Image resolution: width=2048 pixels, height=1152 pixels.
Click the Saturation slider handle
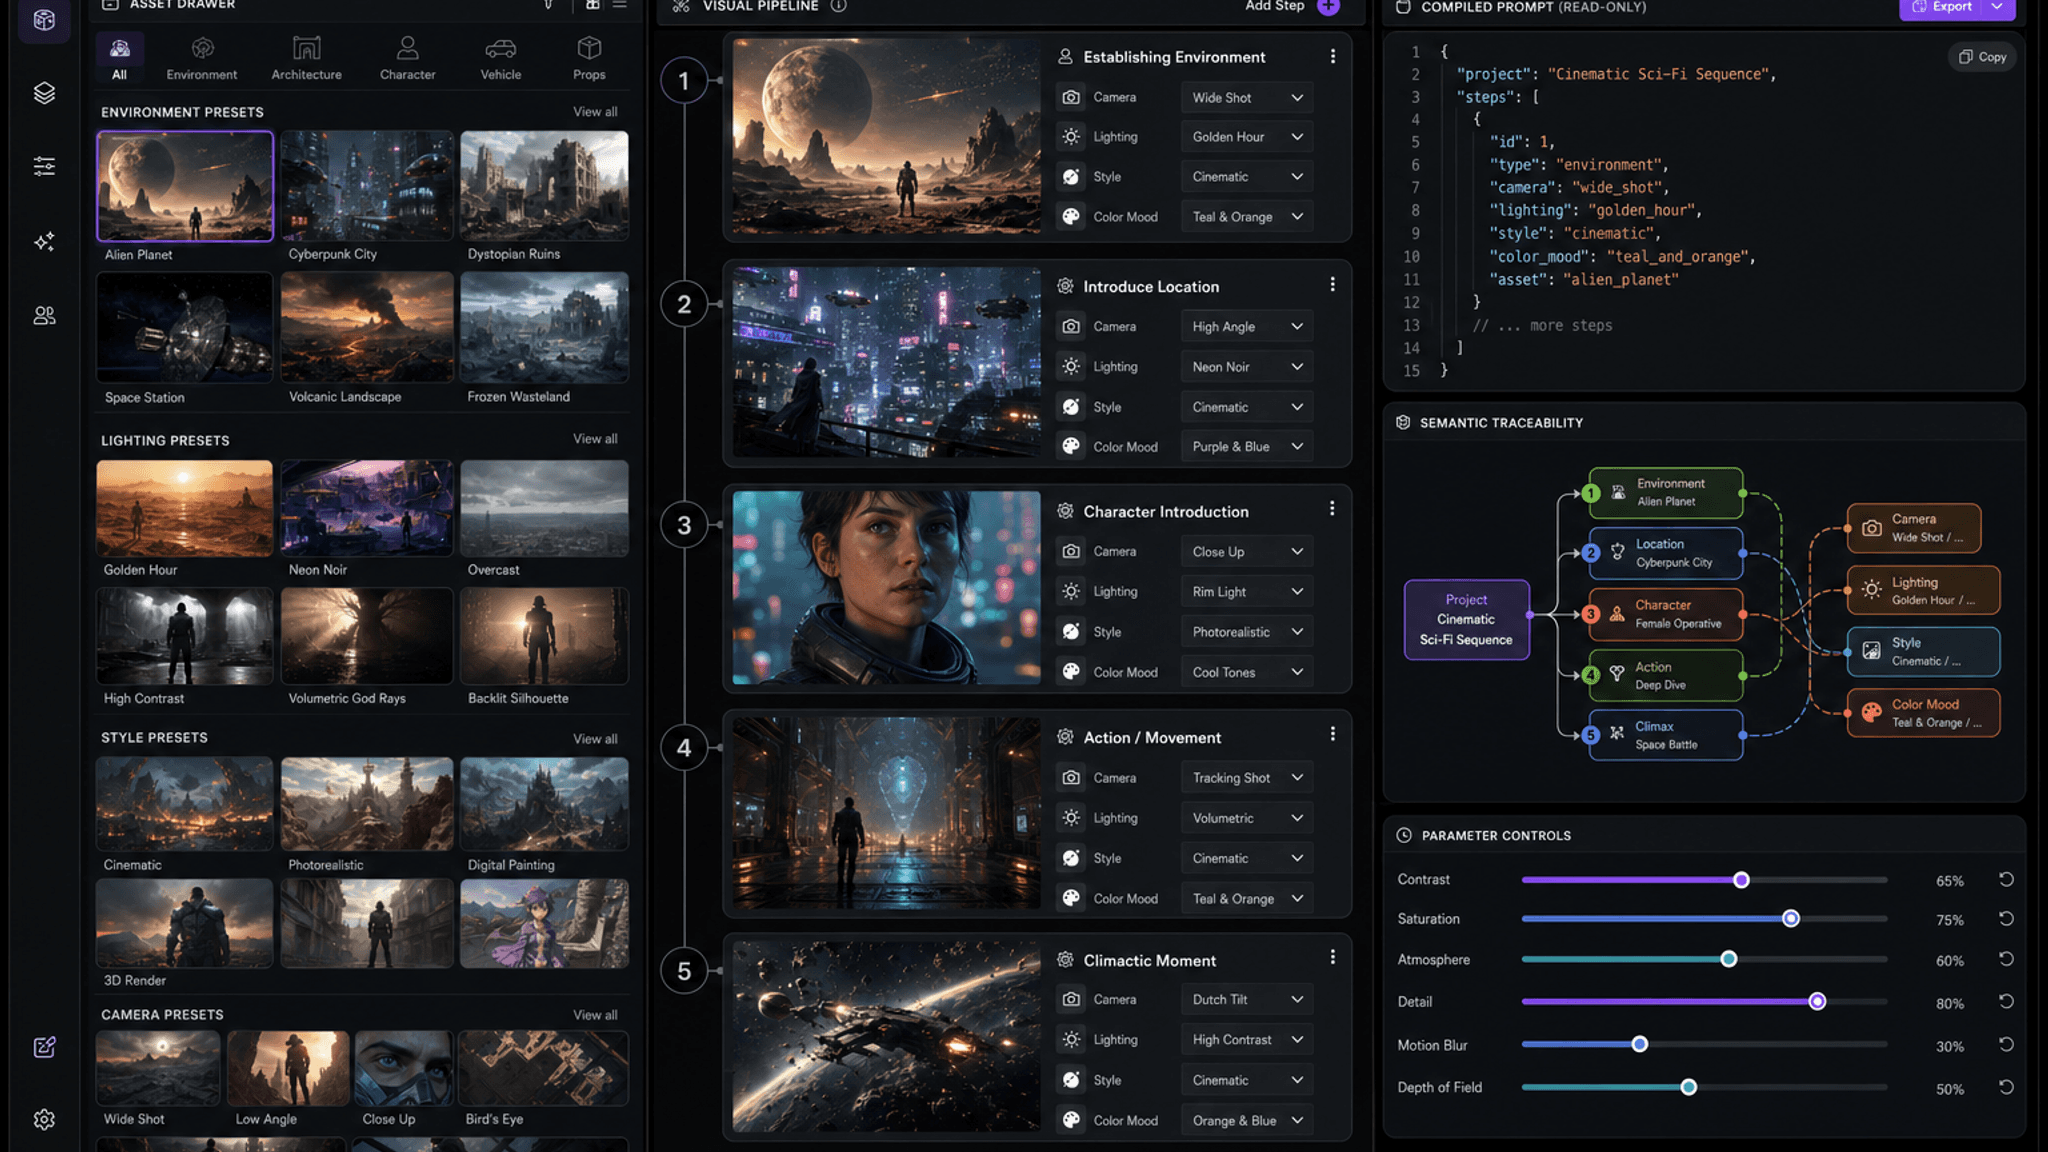(x=1790, y=919)
